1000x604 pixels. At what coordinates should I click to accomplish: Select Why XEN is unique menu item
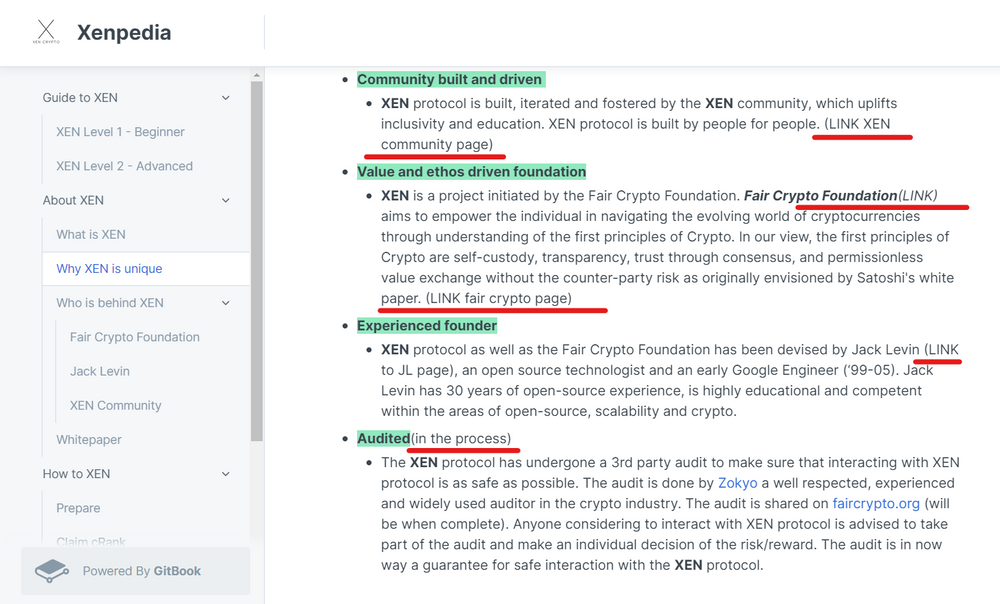(146, 269)
